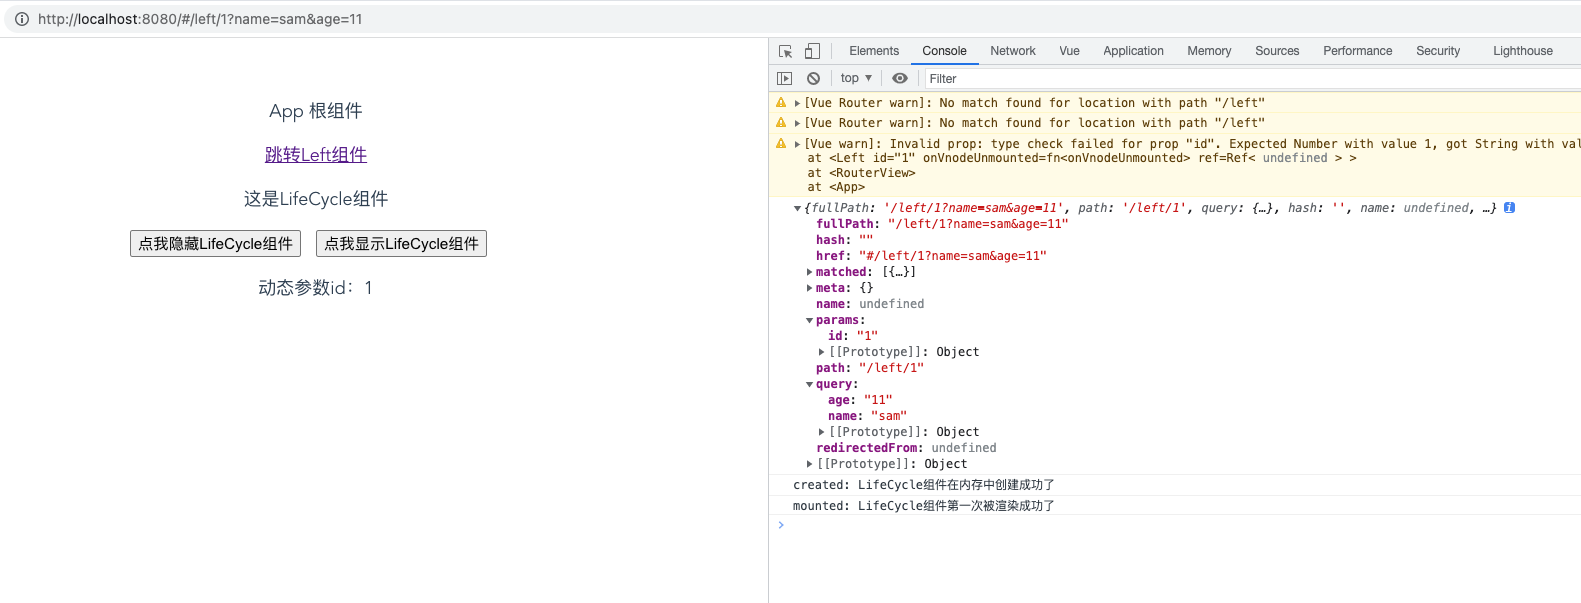
Task: Clear the console with the ban icon
Action: [x=814, y=78]
